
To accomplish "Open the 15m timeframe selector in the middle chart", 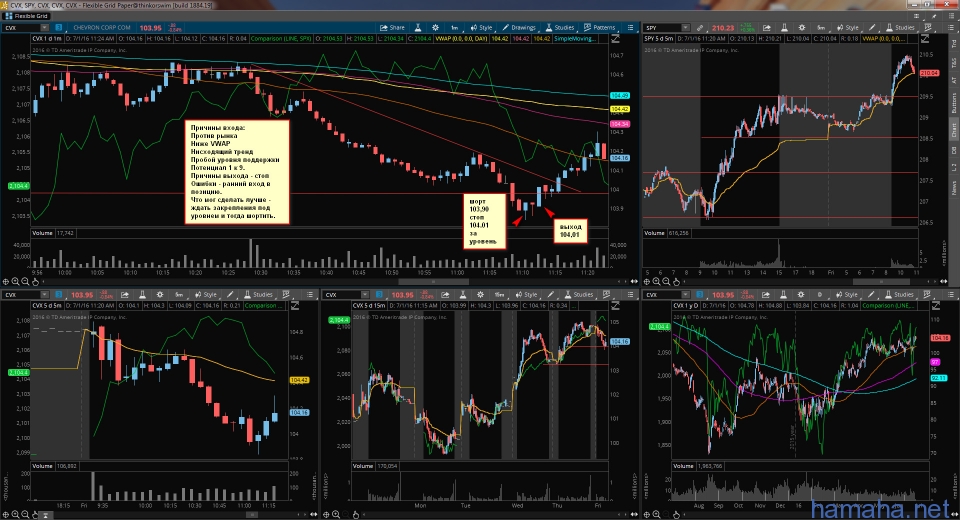I will (500, 295).
